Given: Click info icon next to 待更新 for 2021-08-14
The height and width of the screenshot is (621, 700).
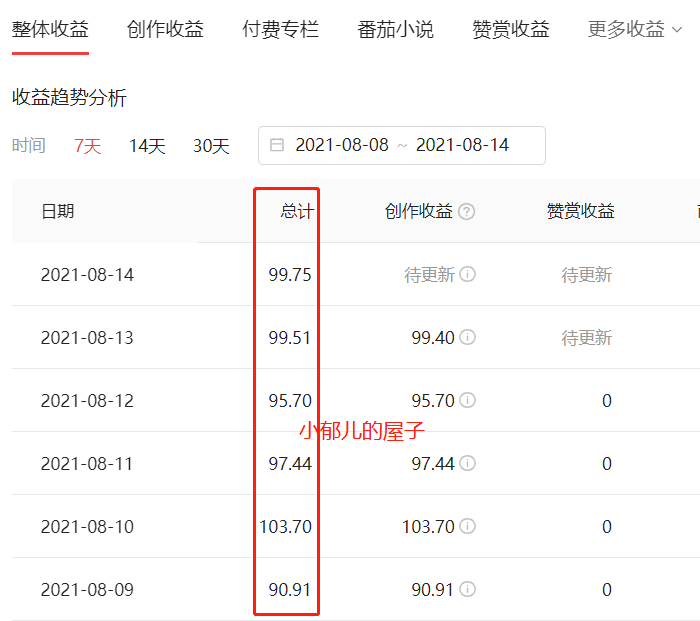Looking at the screenshot, I should (x=467, y=274).
